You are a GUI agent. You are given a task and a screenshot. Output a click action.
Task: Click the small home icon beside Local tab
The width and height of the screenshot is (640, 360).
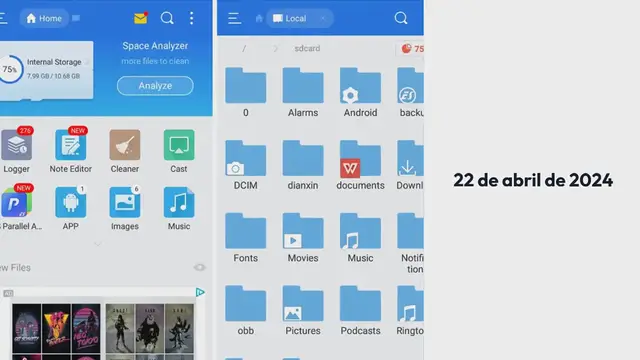coord(259,18)
